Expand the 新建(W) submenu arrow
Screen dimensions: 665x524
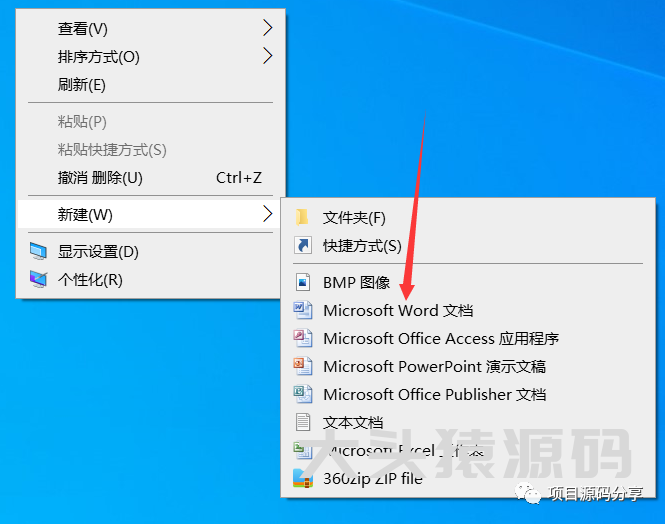click(267, 214)
